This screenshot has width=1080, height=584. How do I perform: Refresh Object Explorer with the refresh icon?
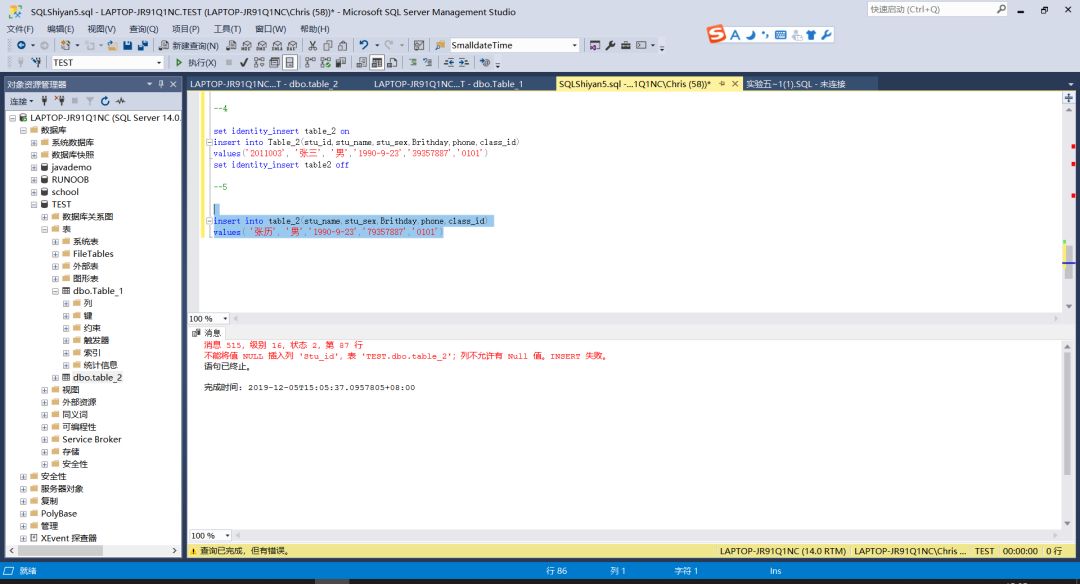[x=105, y=101]
